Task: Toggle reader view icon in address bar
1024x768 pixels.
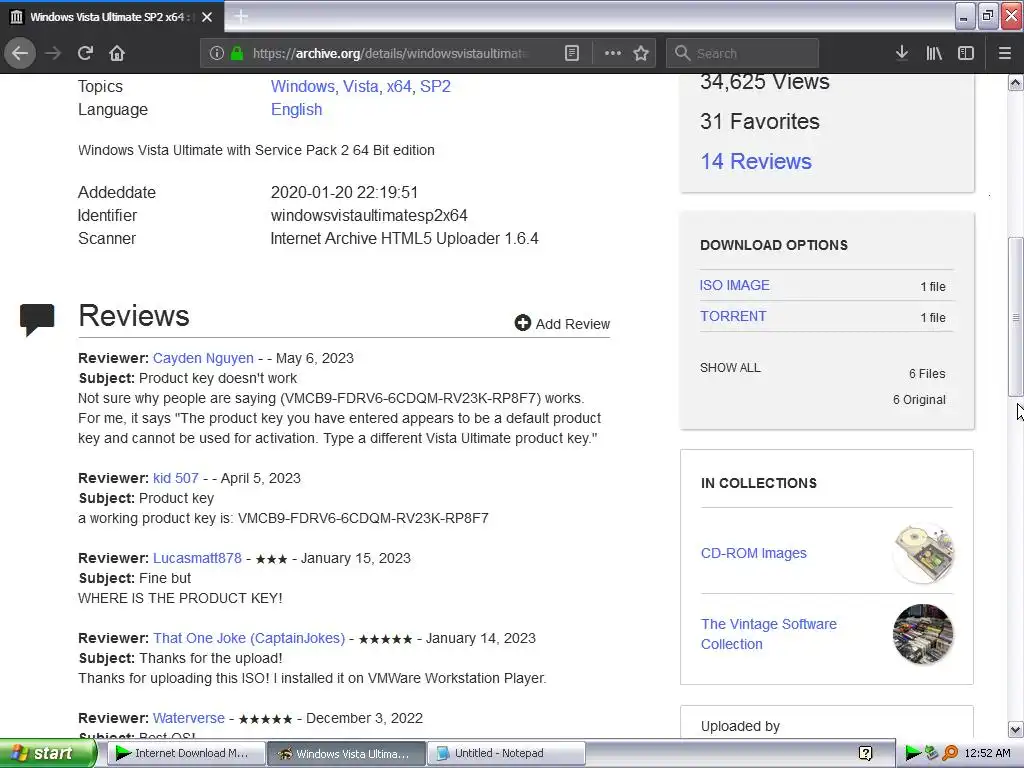Action: (571, 53)
